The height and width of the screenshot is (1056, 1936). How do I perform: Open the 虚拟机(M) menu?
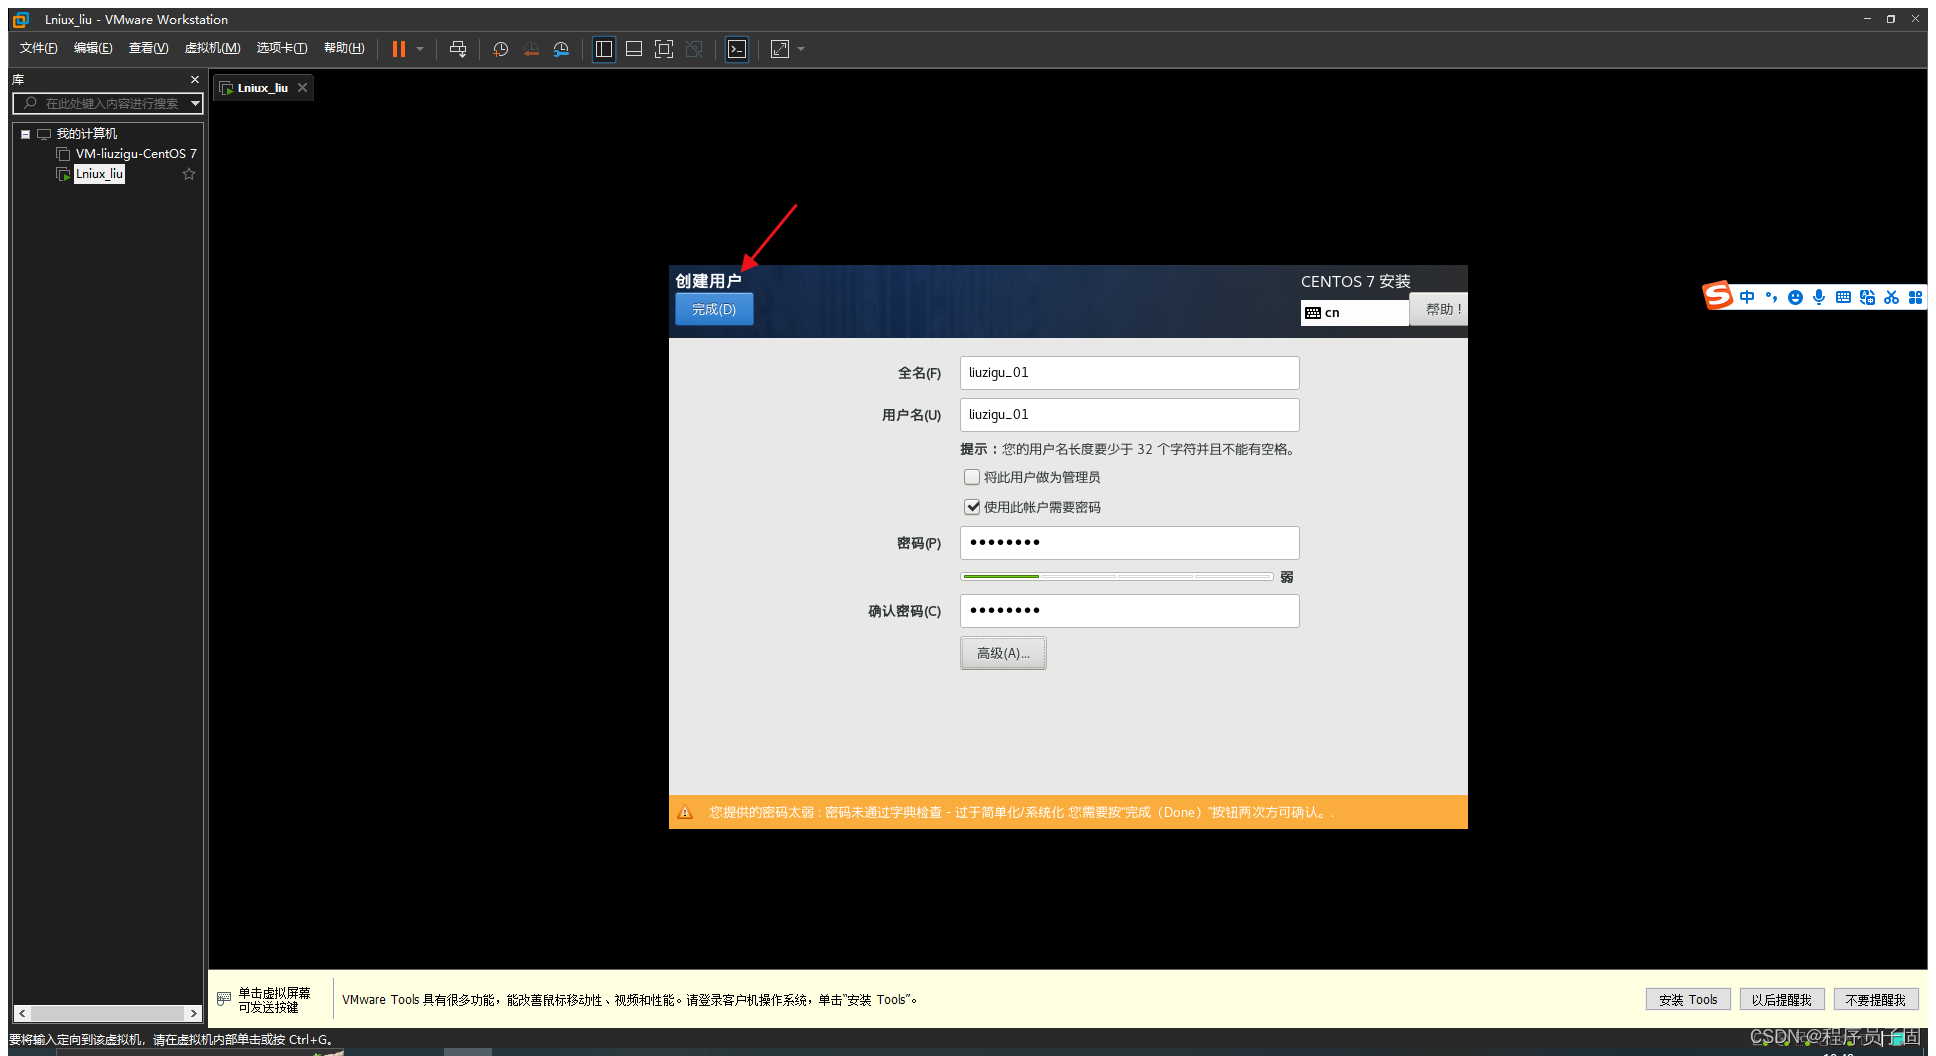click(212, 48)
